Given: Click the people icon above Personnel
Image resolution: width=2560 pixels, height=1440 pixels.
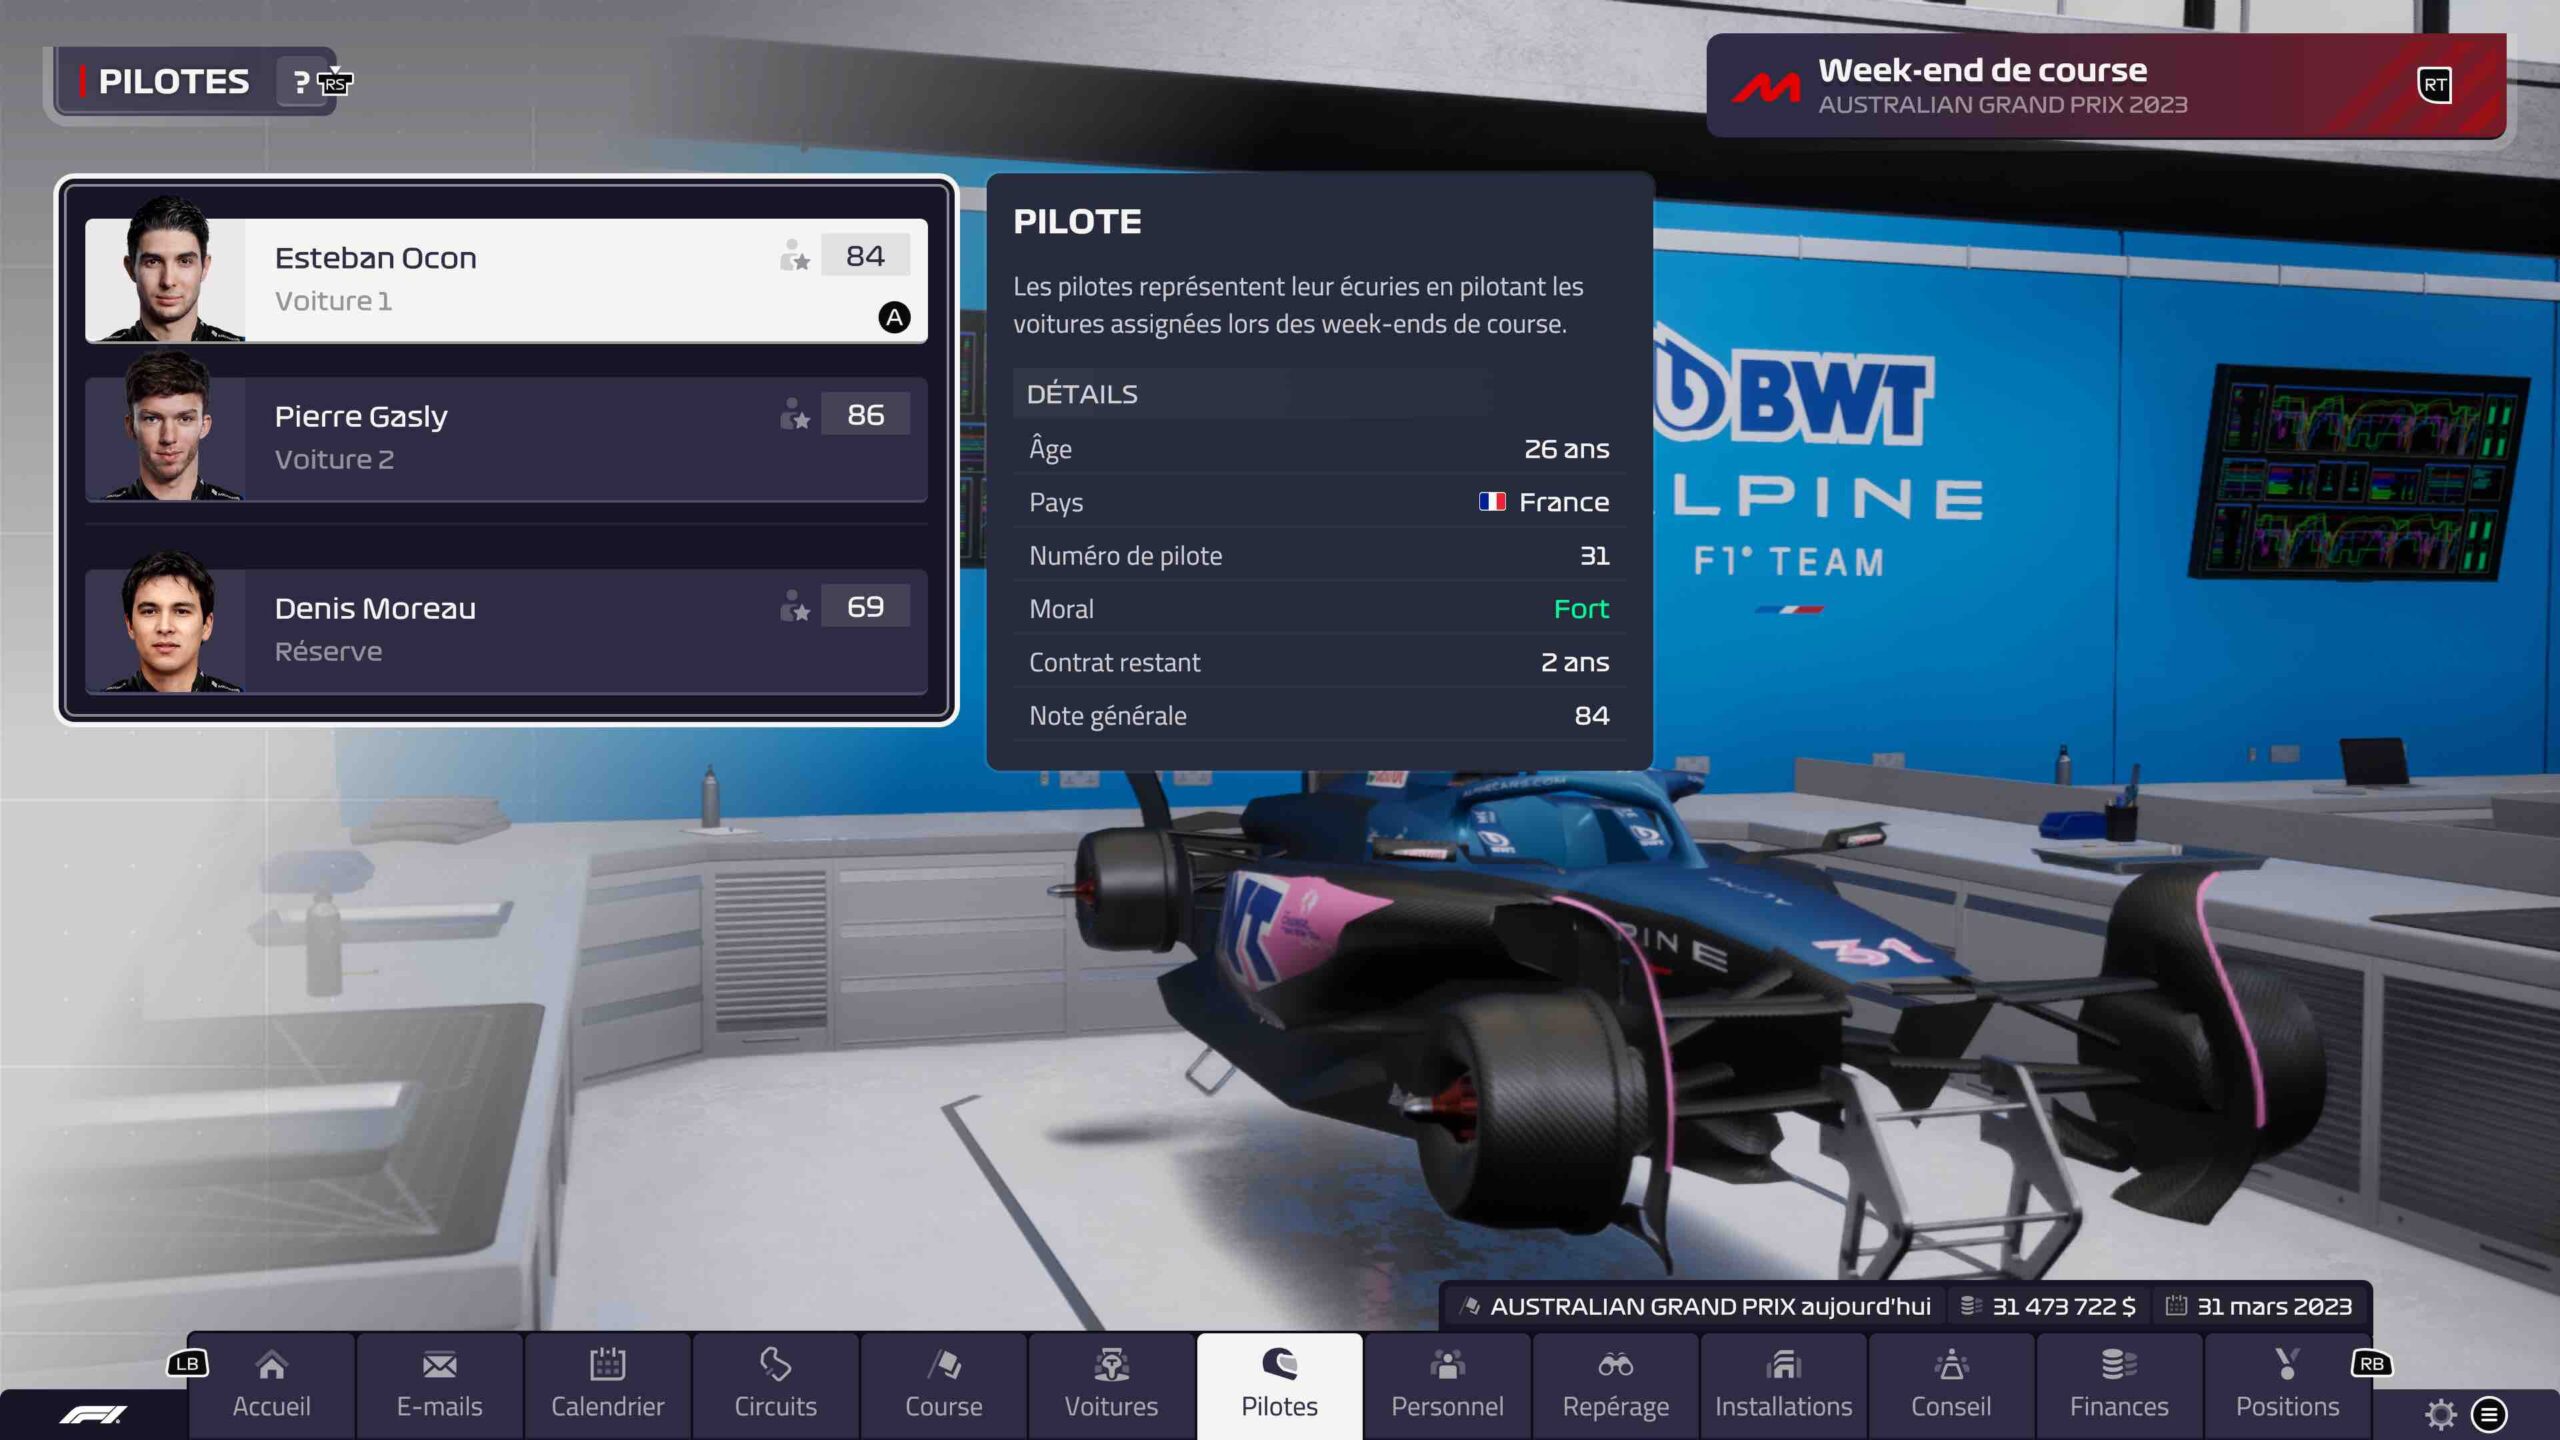Looking at the screenshot, I should 1447,1364.
